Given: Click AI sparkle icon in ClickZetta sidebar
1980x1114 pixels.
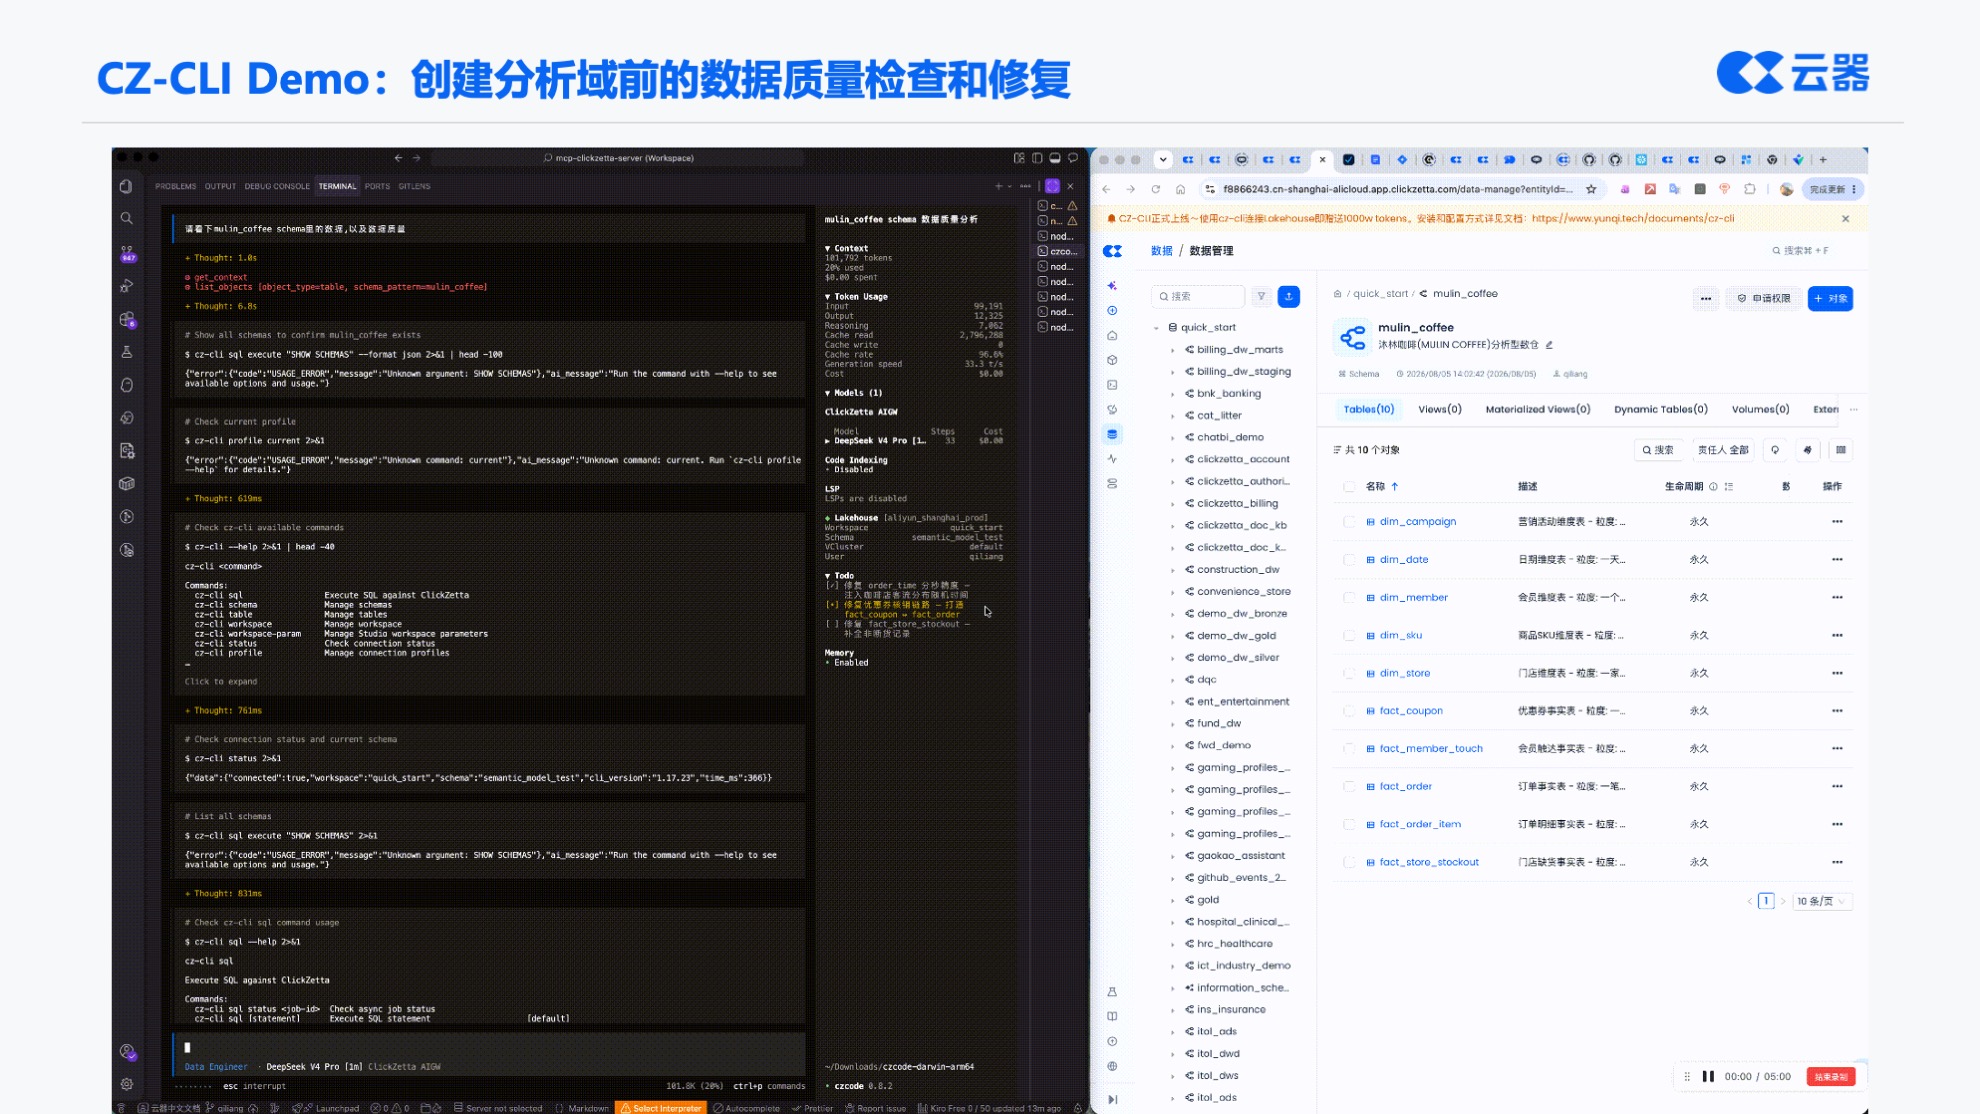Looking at the screenshot, I should [1112, 286].
